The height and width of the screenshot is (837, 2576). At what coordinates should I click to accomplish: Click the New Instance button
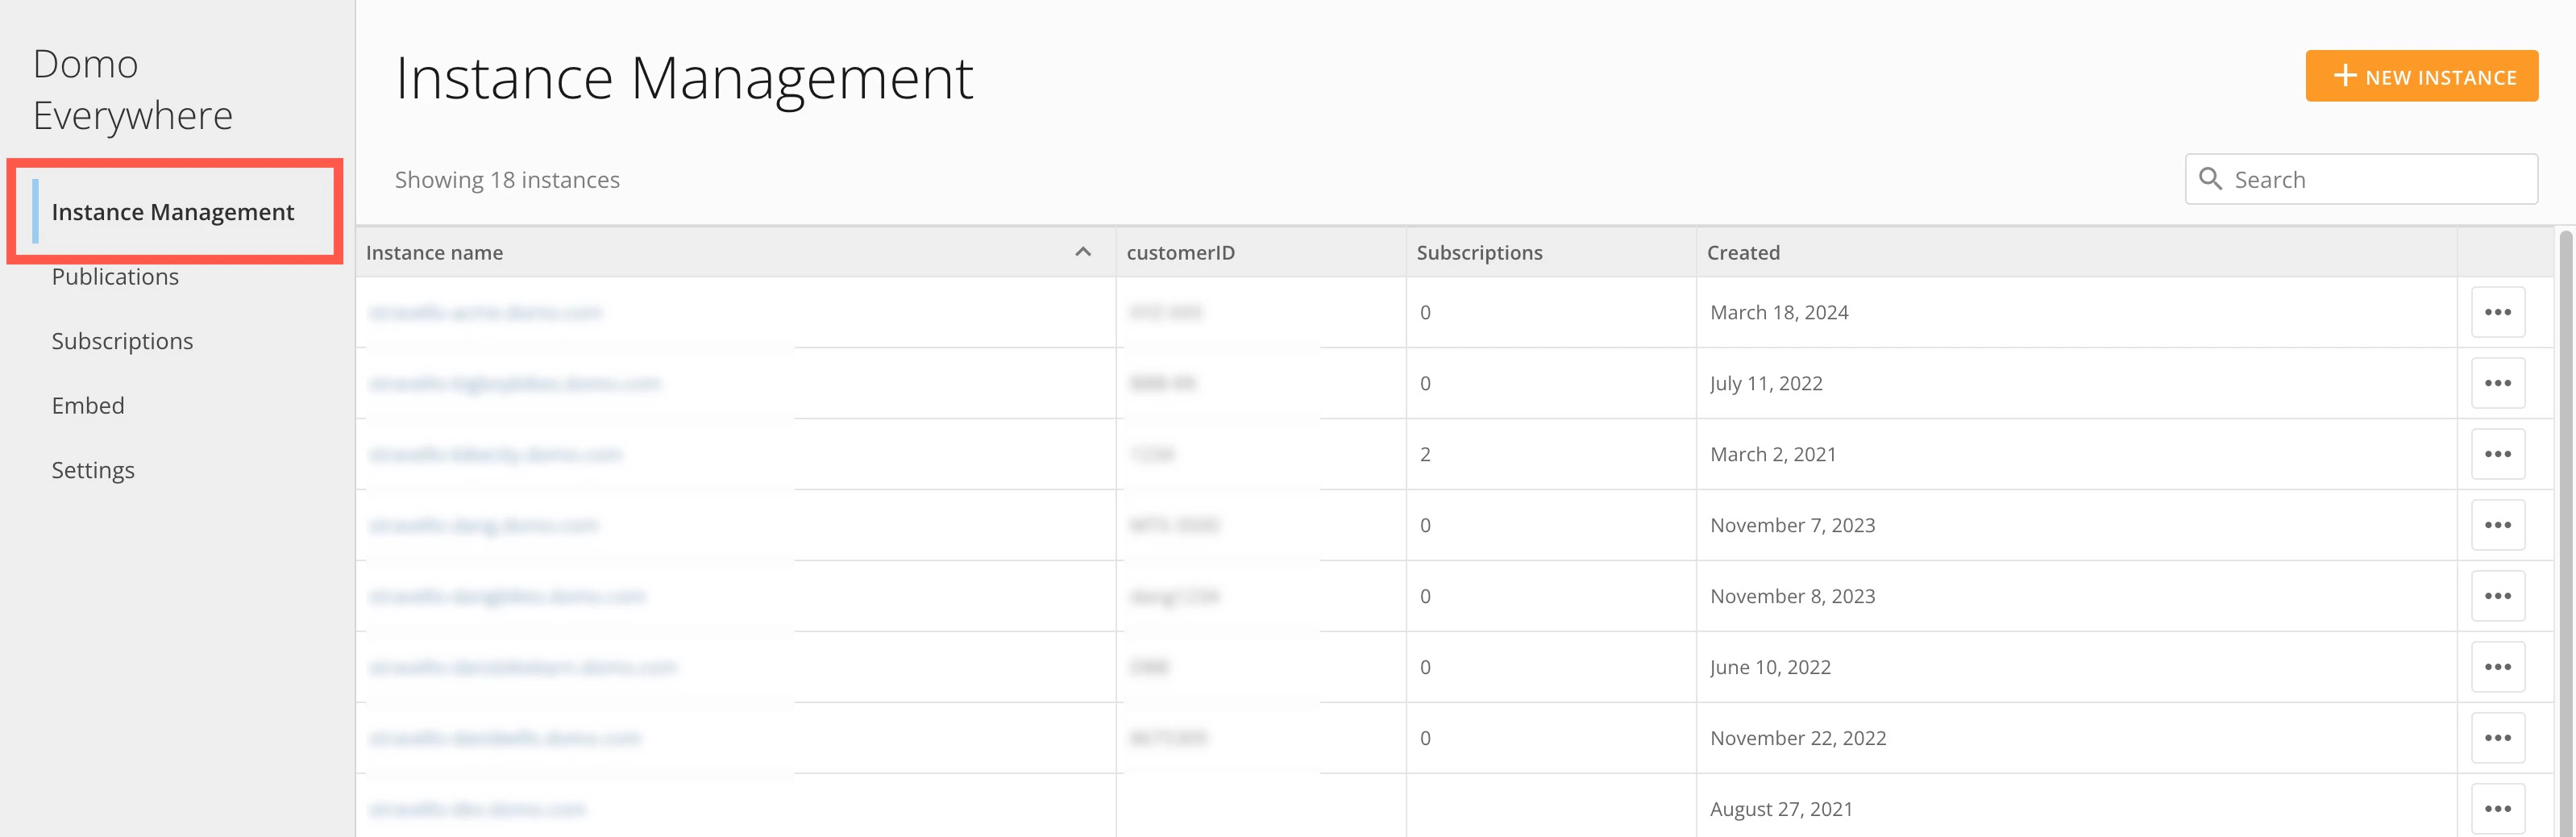click(2421, 76)
